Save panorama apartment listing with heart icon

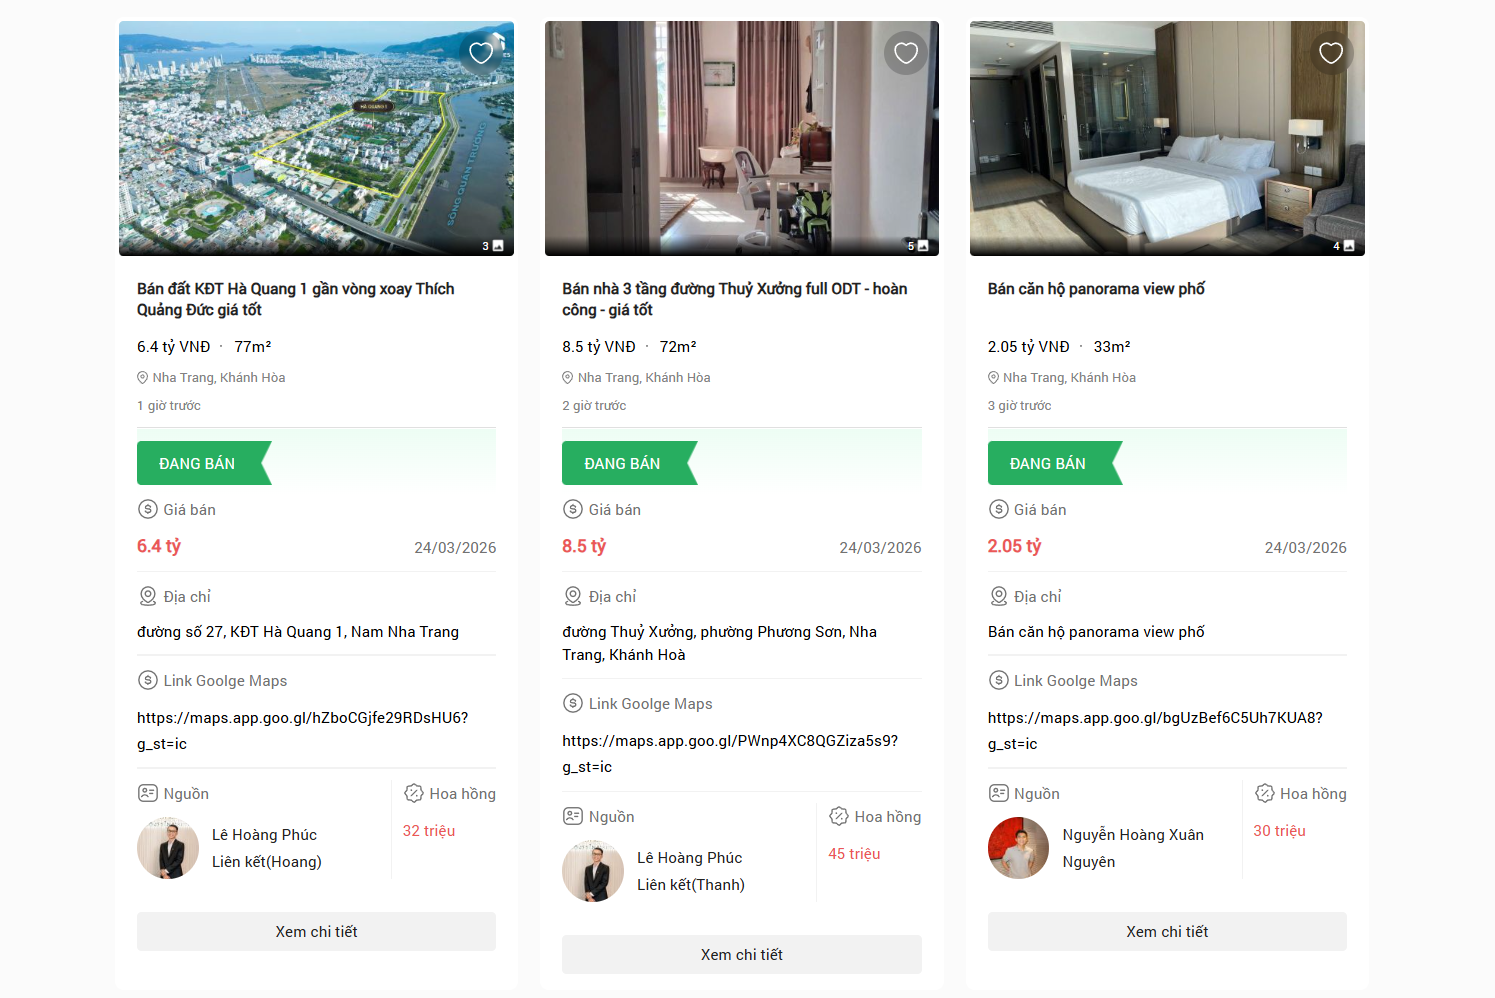point(1331,53)
